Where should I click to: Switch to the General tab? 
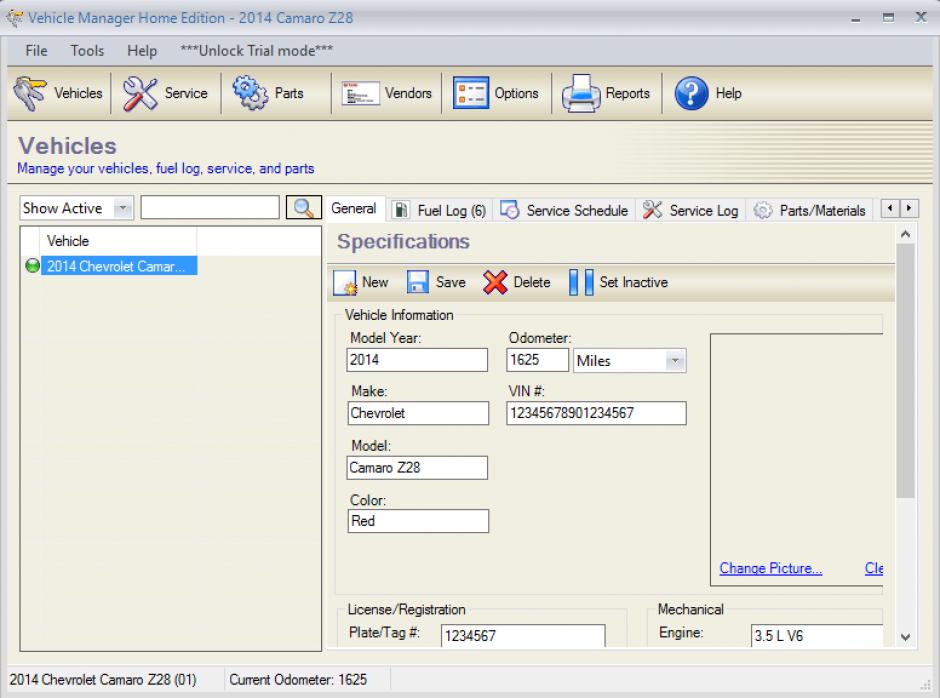click(354, 209)
